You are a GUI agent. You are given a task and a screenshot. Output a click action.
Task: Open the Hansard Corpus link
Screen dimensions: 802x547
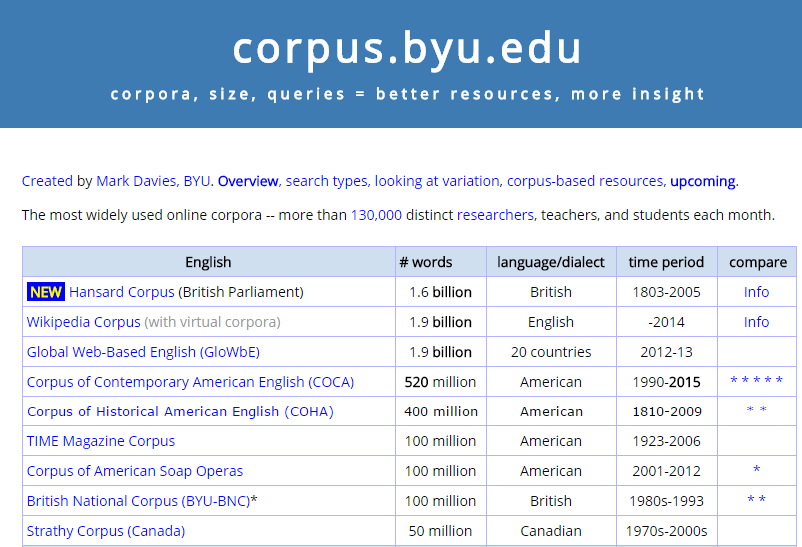coord(122,292)
